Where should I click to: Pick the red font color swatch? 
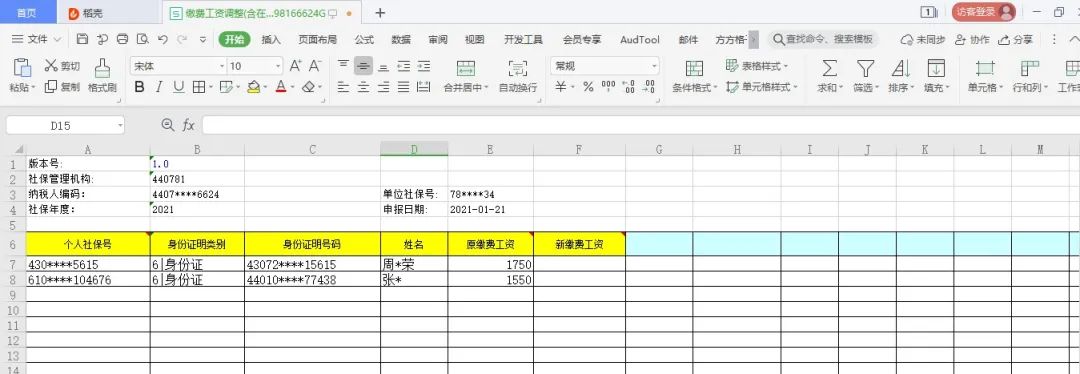280,87
